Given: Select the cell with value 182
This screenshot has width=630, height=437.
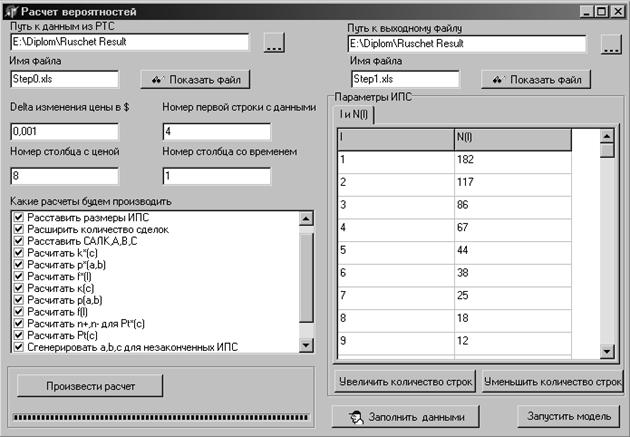Looking at the screenshot, I should [x=513, y=162].
